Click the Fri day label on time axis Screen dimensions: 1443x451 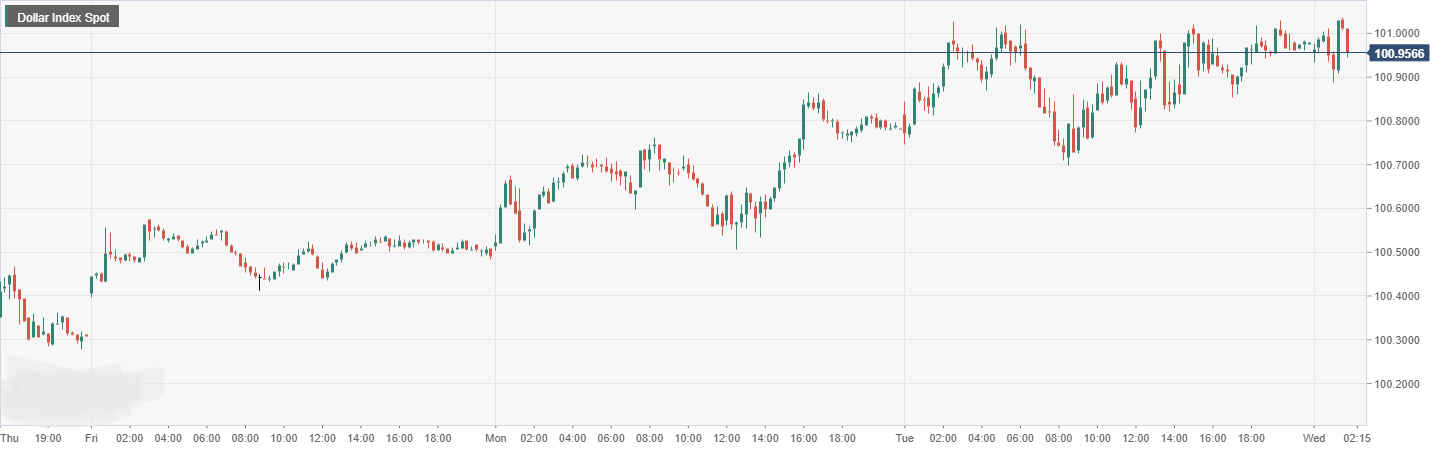coord(91,438)
